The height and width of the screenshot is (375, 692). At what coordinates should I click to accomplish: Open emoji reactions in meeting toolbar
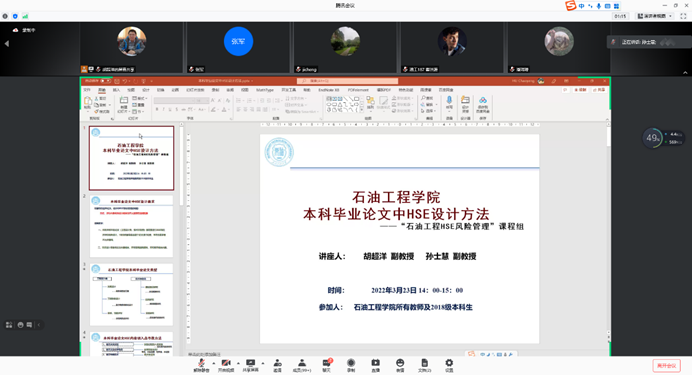coord(400,365)
